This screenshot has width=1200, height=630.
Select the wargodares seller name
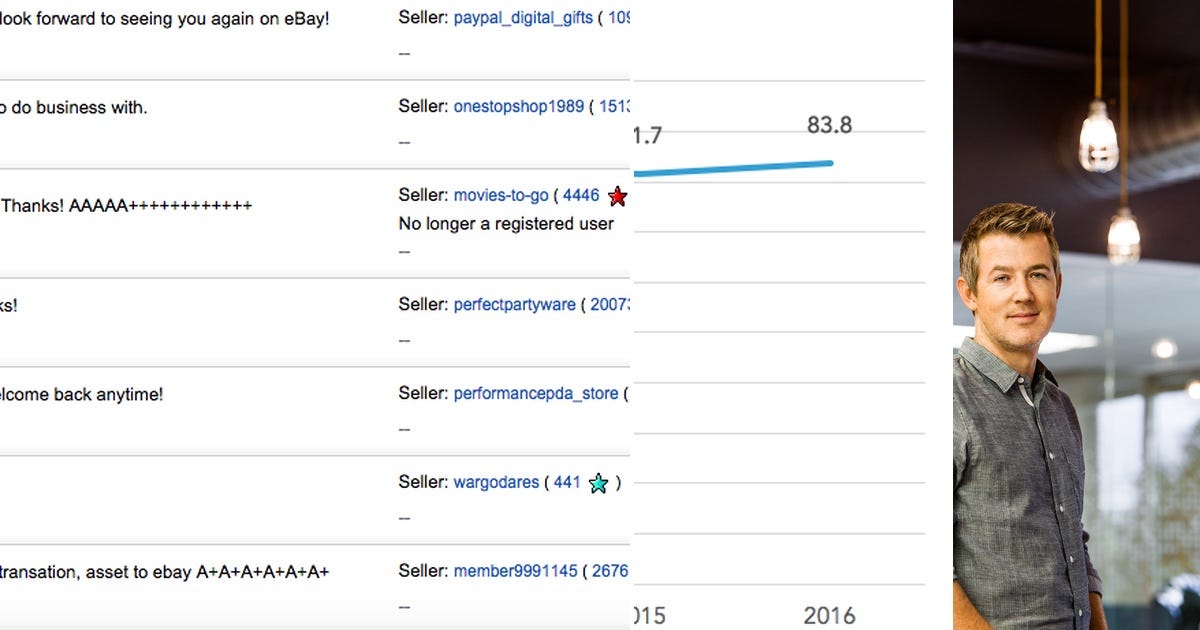tap(497, 482)
